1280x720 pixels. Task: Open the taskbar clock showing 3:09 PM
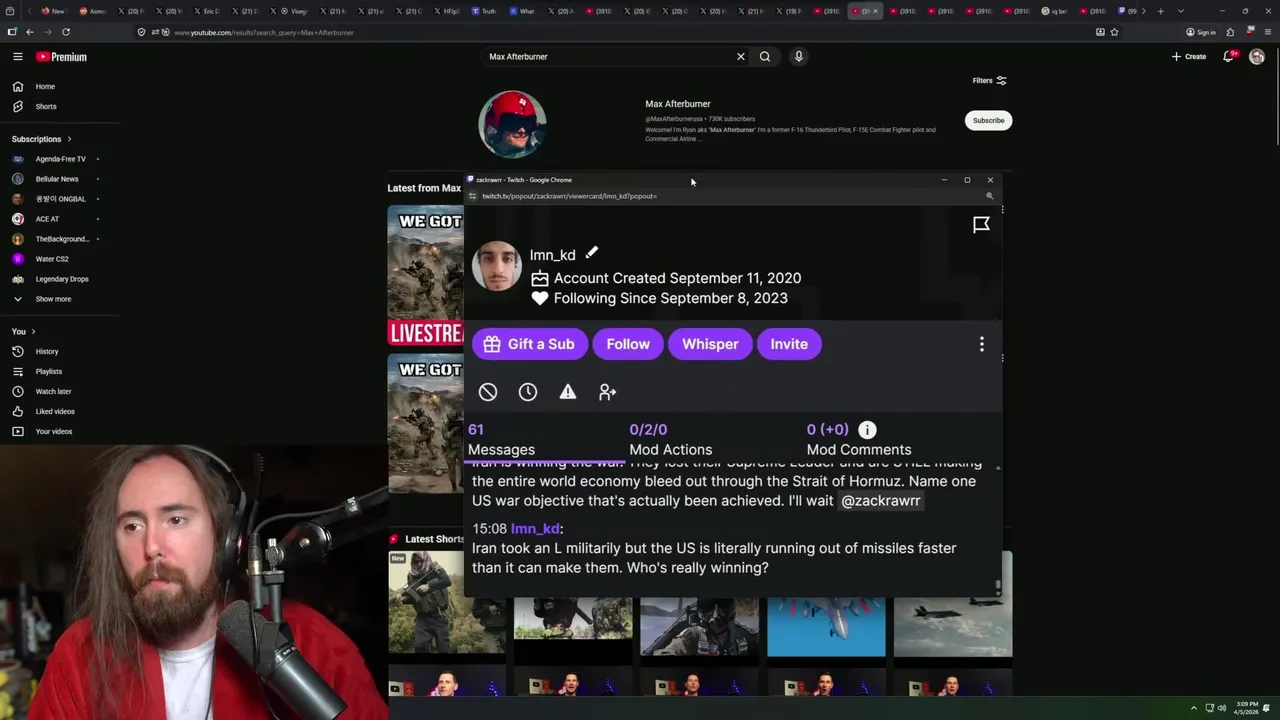point(1245,708)
